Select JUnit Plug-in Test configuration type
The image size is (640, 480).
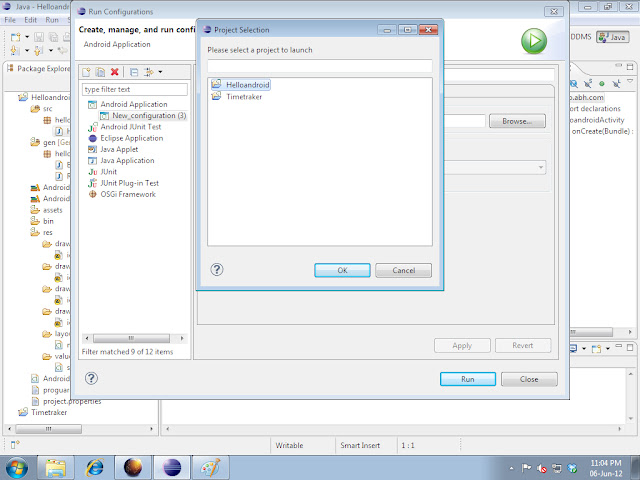click(123, 183)
